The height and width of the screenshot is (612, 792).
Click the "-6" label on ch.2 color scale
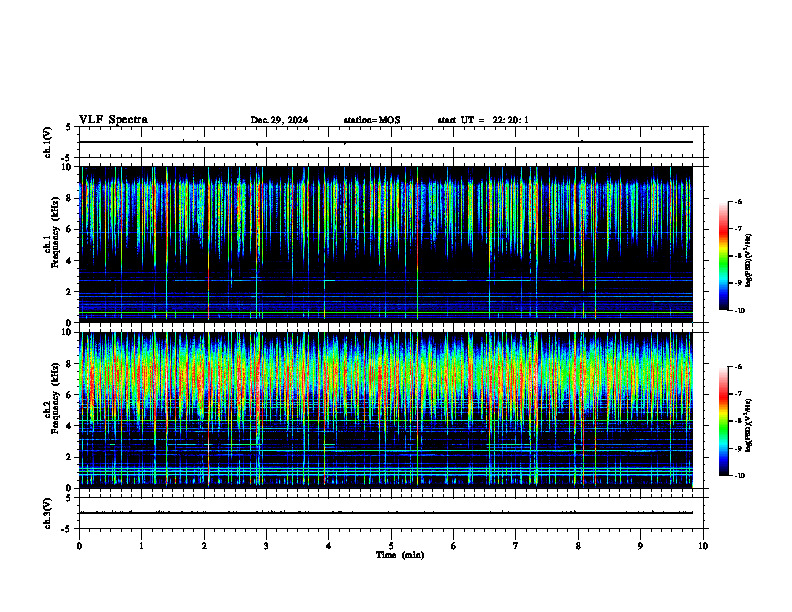(x=739, y=367)
